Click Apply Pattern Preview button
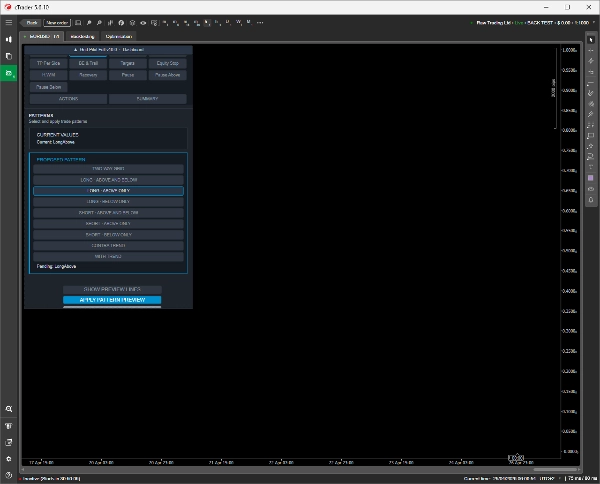The height and width of the screenshot is (484, 600). tap(112, 300)
